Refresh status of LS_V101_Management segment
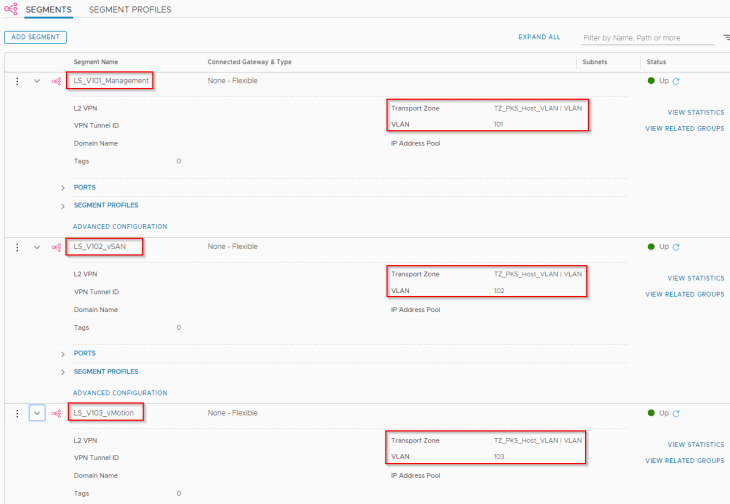The height and width of the screenshot is (504, 730). (676, 81)
